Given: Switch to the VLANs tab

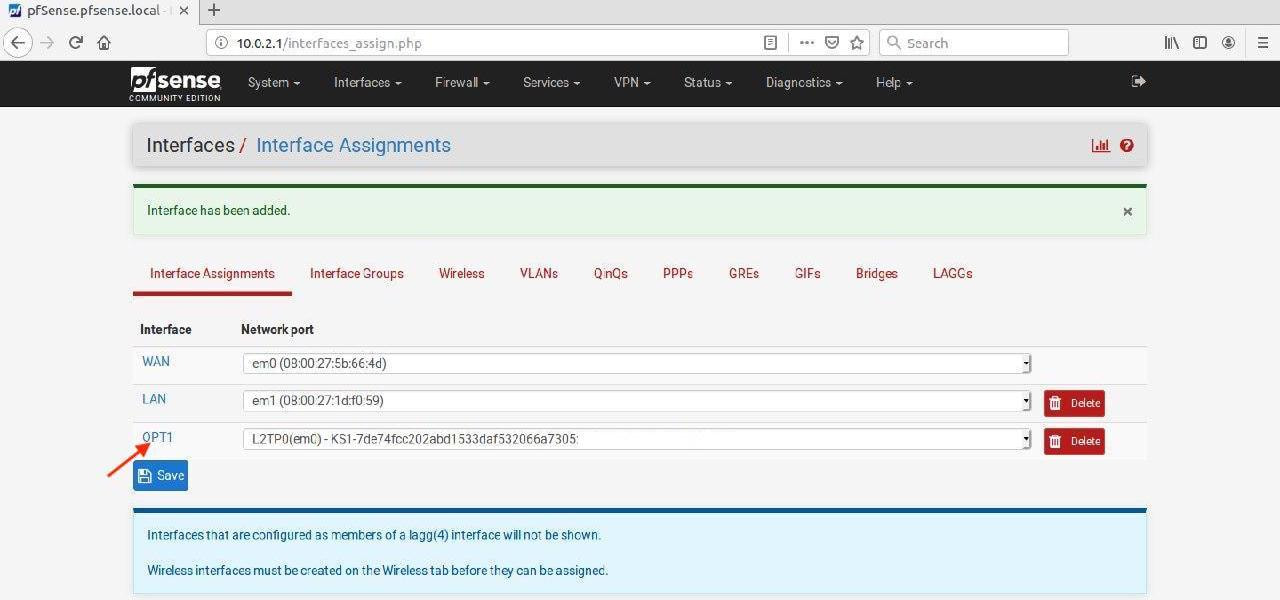Looking at the screenshot, I should pyautogui.click(x=538, y=274).
